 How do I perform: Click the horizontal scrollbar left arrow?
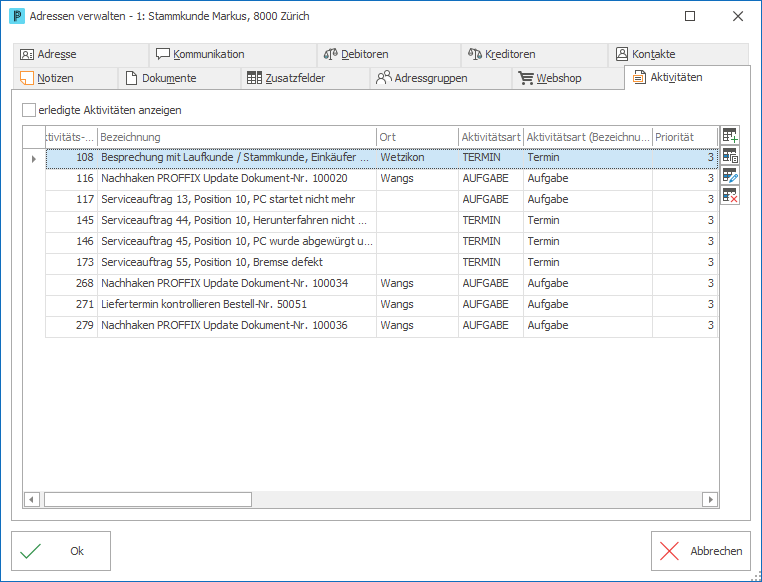32,499
